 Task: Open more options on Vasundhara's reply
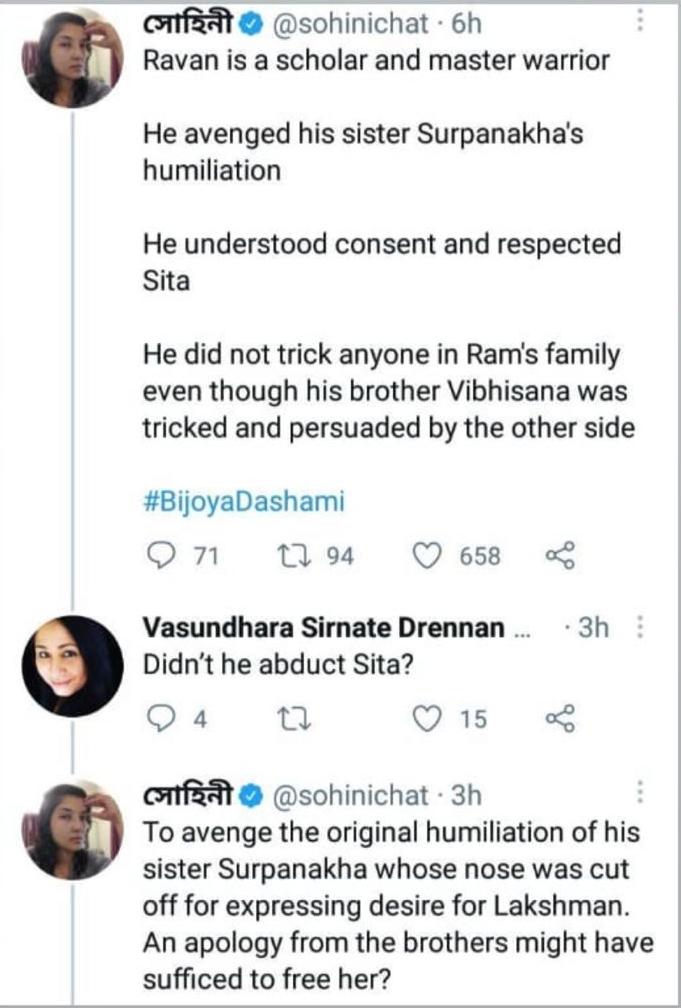(641, 628)
